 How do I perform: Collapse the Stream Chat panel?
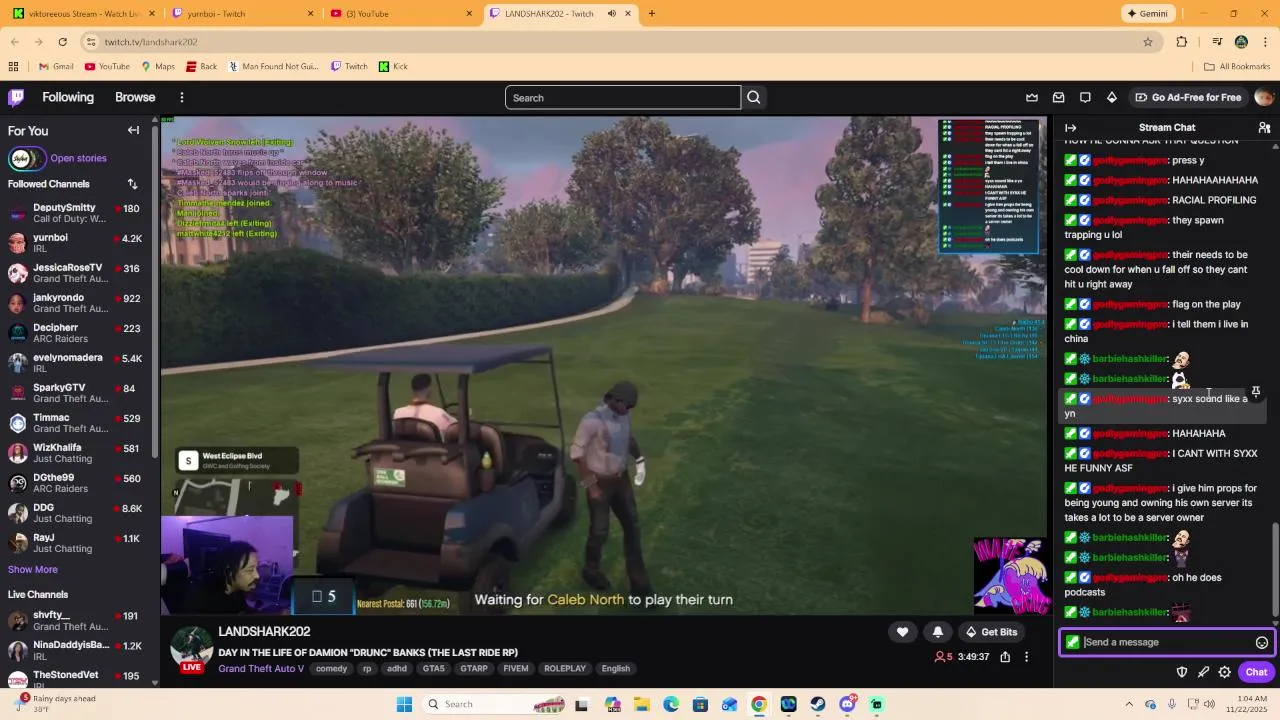click(x=1070, y=128)
